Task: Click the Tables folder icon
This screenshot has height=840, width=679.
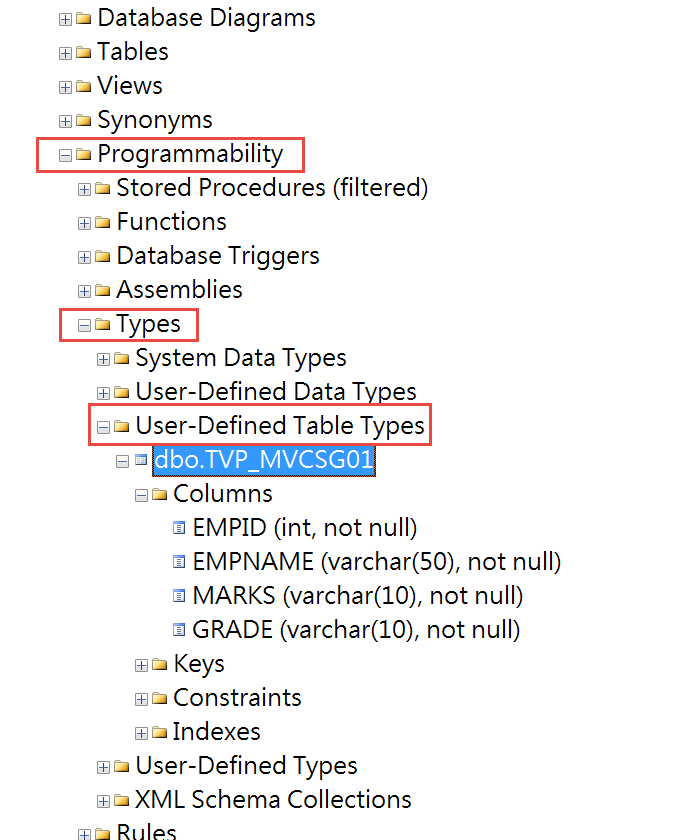Action: [x=84, y=52]
